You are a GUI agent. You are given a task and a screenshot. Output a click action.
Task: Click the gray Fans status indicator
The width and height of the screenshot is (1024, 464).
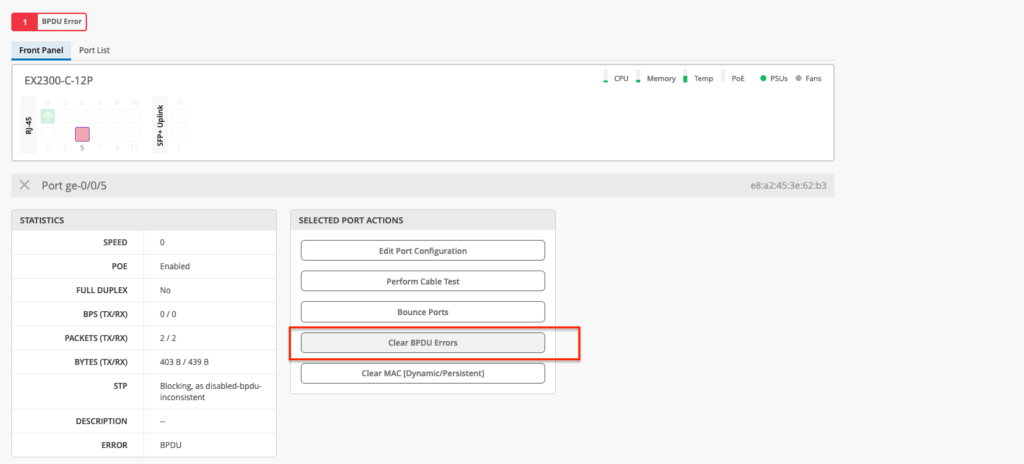coord(799,78)
